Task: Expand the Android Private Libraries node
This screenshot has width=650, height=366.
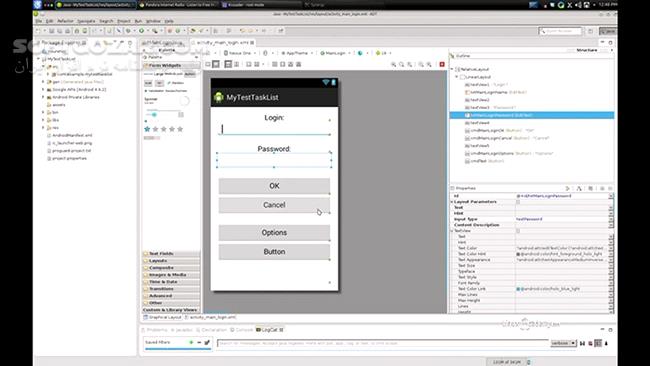Action: coord(43,97)
